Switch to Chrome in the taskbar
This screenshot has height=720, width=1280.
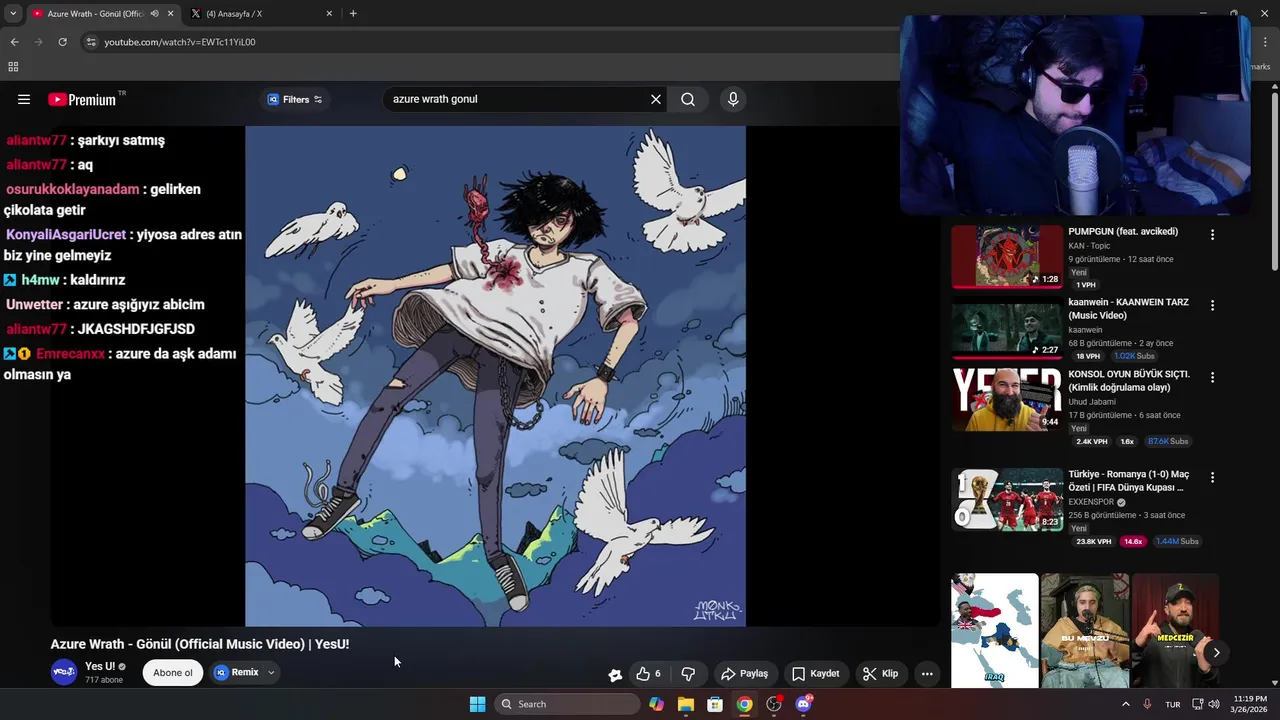[744, 704]
